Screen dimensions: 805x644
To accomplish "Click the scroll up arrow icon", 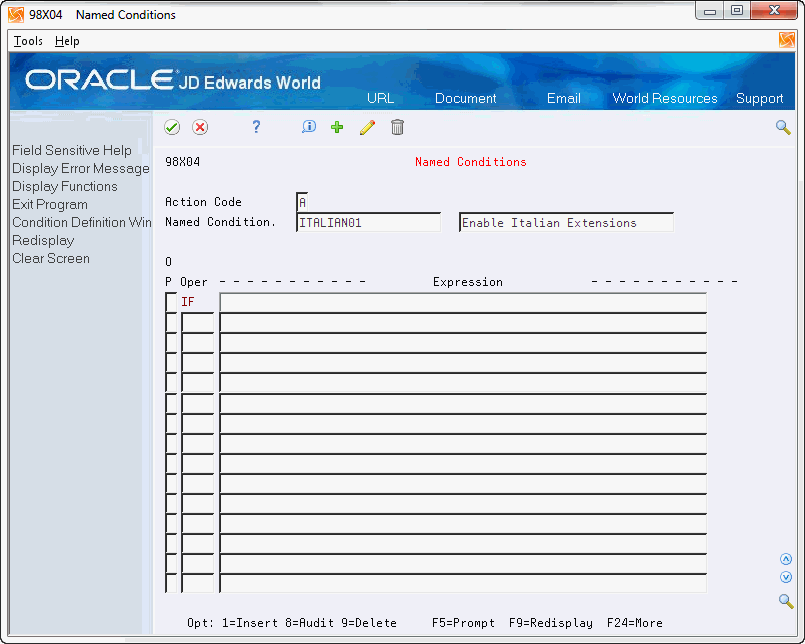I will pyautogui.click(x=786, y=559).
